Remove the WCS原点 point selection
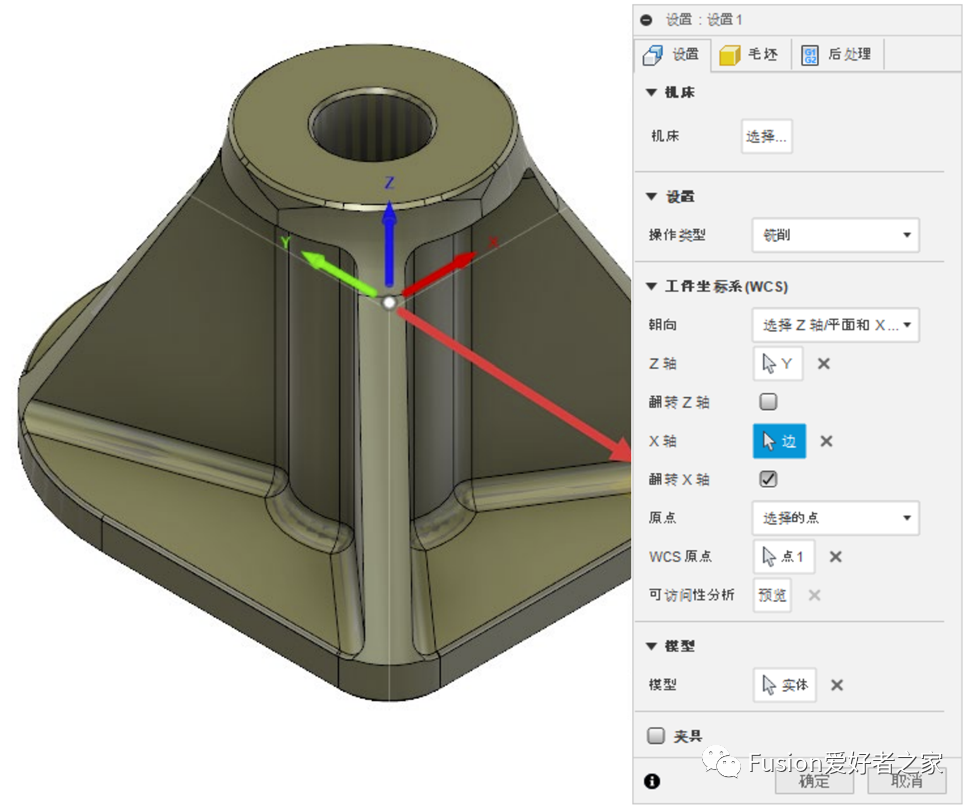 tap(836, 557)
